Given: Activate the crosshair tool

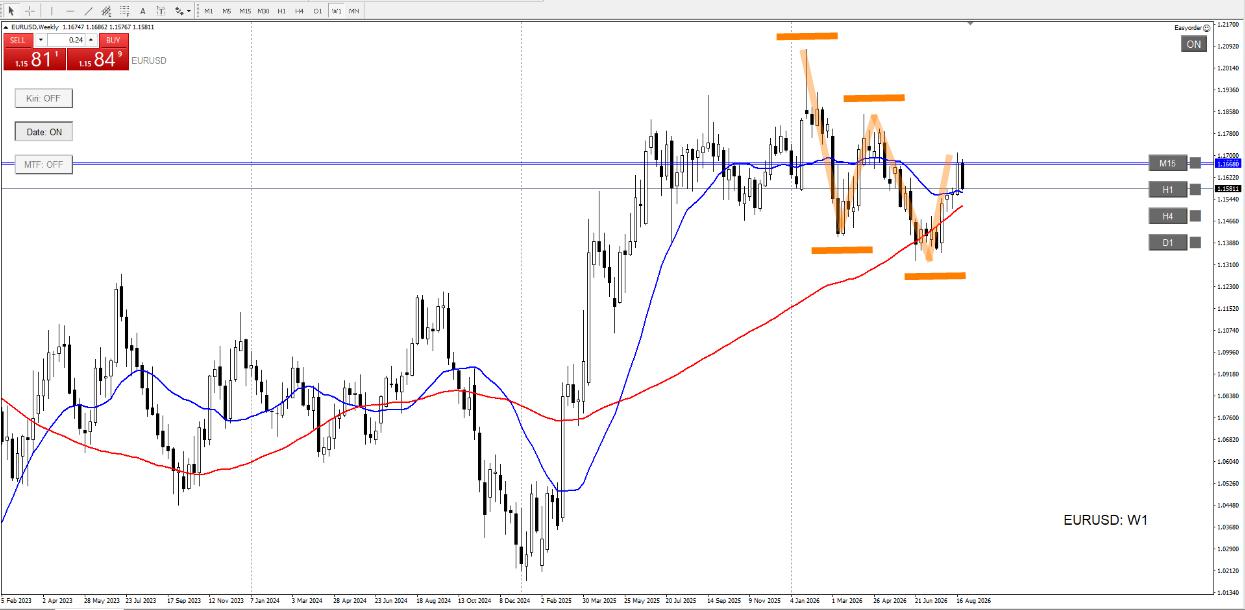Looking at the screenshot, I should 30,11.
